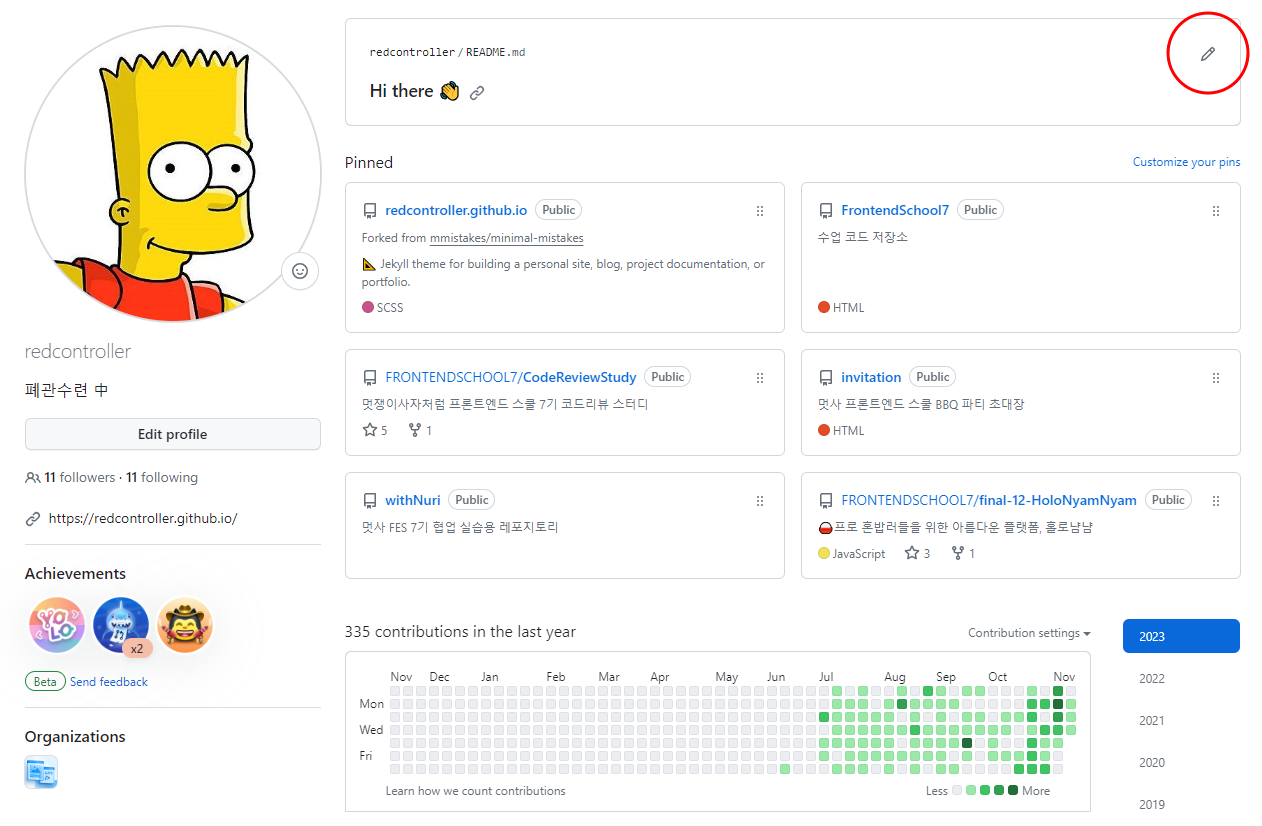Open the Contribution settings dropdown
The image size is (1262, 826).
(1029, 633)
